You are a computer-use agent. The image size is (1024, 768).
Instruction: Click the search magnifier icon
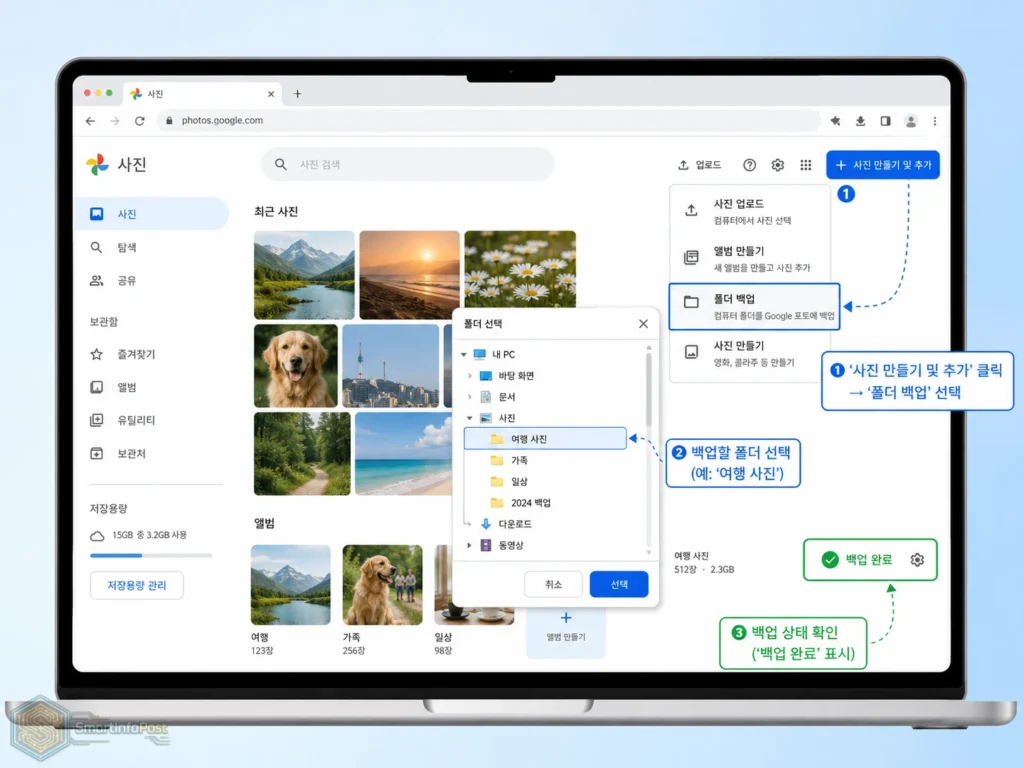pyautogui.click(x=281, y=165)
